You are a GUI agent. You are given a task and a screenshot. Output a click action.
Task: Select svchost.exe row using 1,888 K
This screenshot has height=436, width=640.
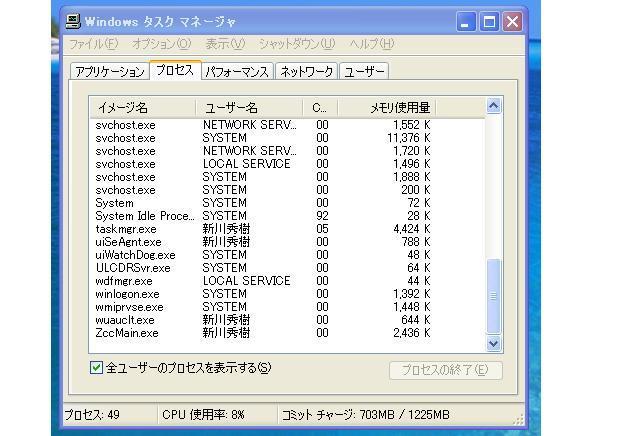coord(287,177)
